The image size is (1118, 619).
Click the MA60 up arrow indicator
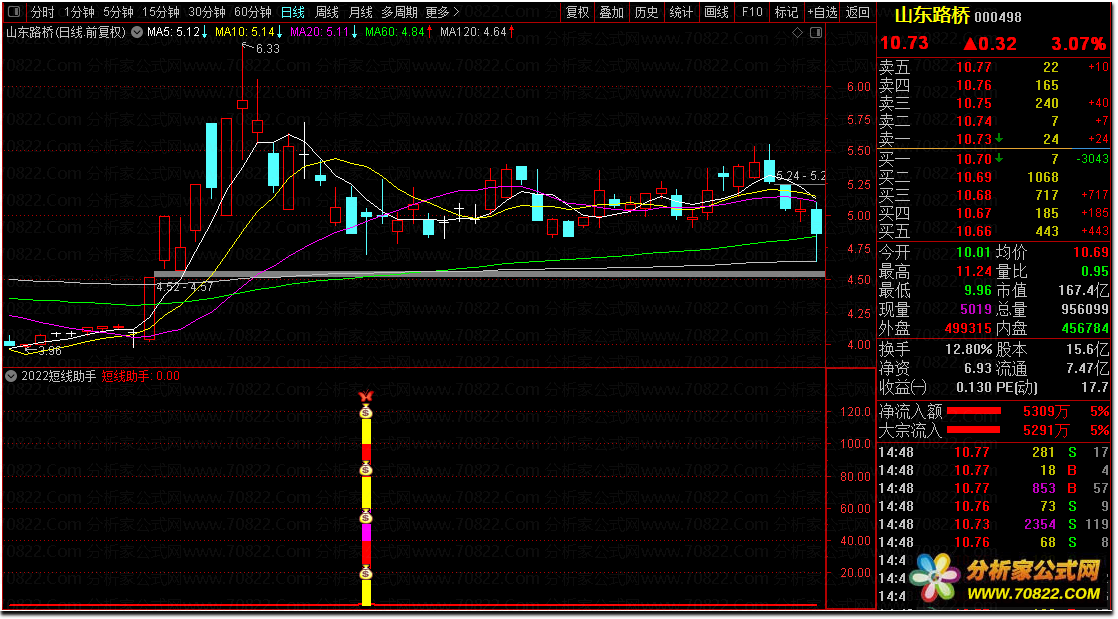coord(429,32)
